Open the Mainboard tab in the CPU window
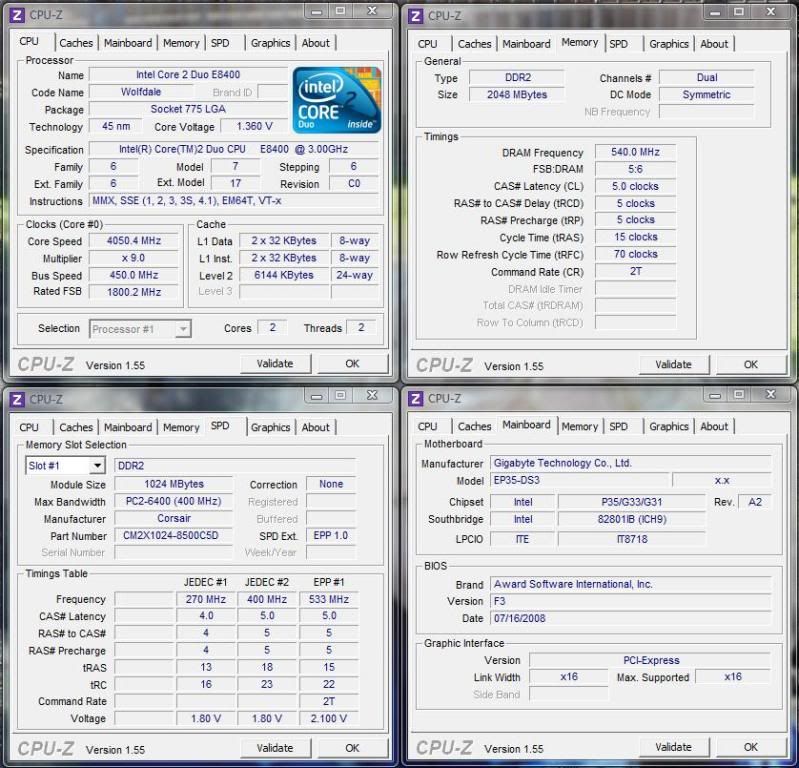Image resolution: width=799 pixels, height=768 pixels. (128, 43)
